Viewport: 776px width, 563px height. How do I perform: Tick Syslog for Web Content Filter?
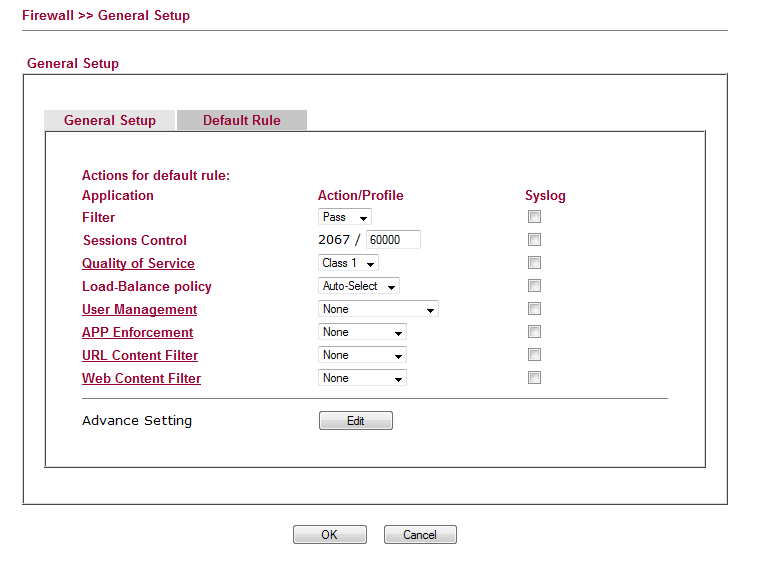tap(534, 378)
